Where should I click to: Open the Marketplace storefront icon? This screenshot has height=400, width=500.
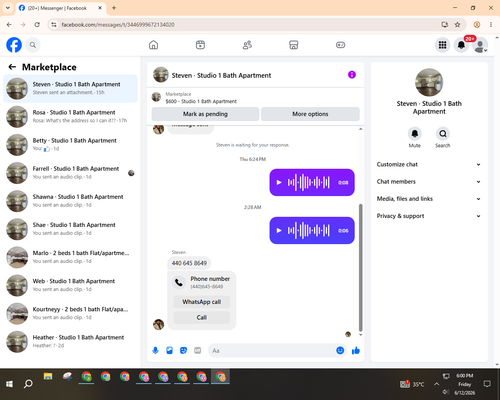tap(294, 45)
